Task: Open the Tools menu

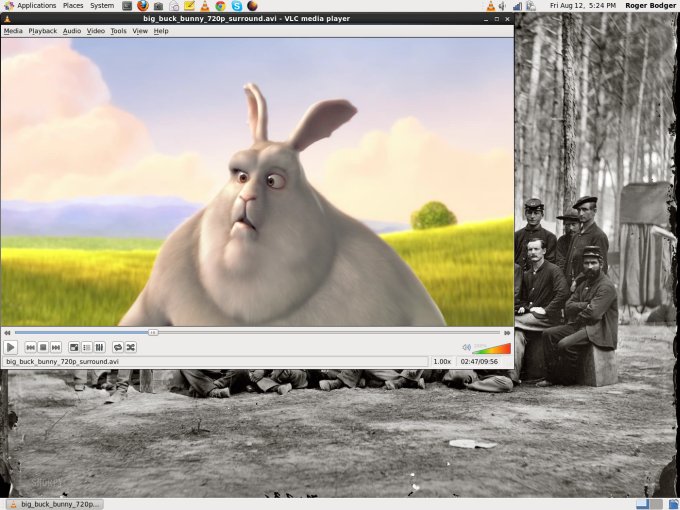Action: [x=118, y=31]
